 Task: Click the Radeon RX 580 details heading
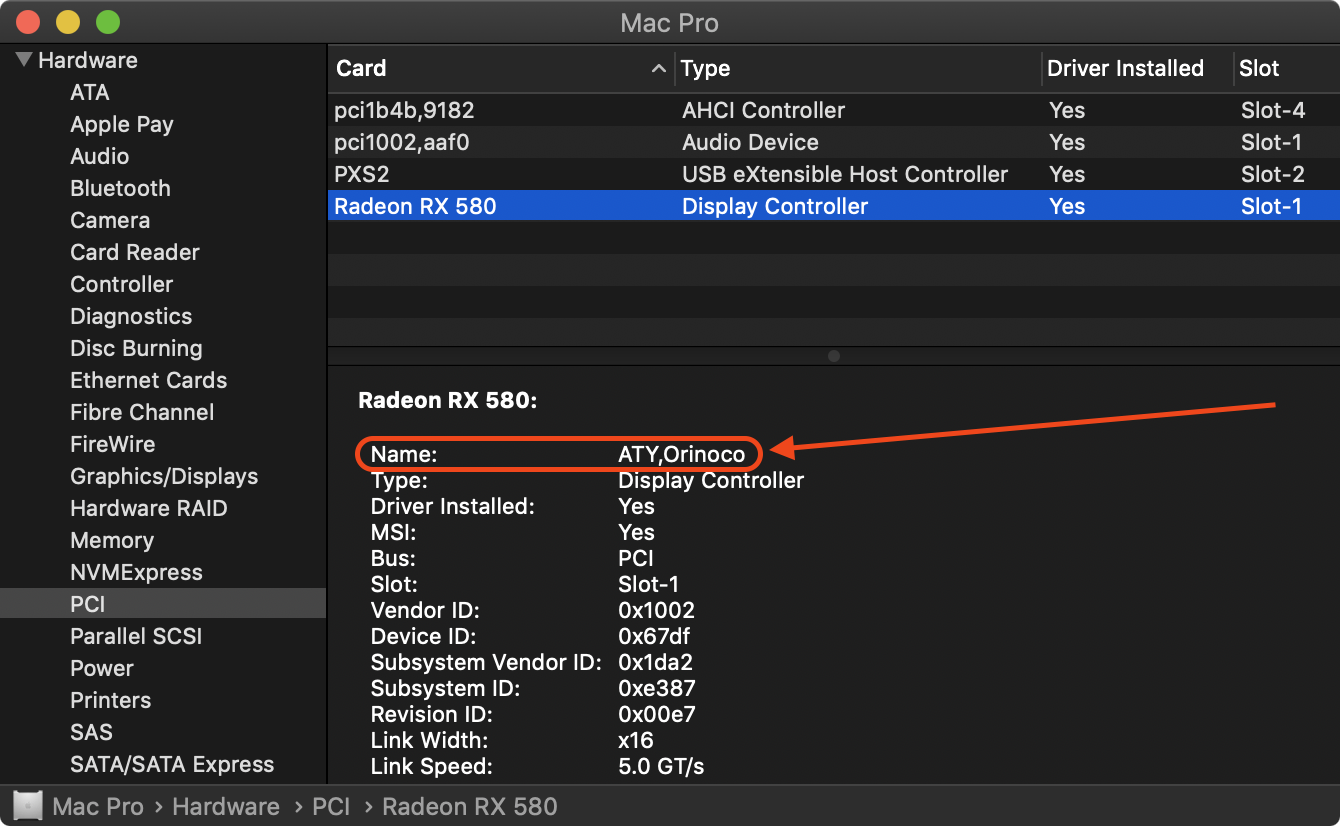point(448,401)
